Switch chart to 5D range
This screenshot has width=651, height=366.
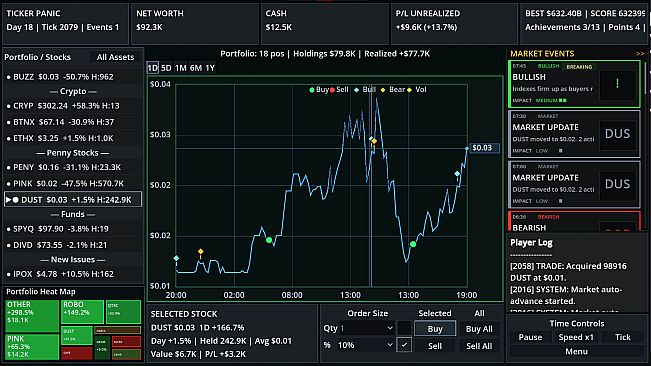(166, 68)
